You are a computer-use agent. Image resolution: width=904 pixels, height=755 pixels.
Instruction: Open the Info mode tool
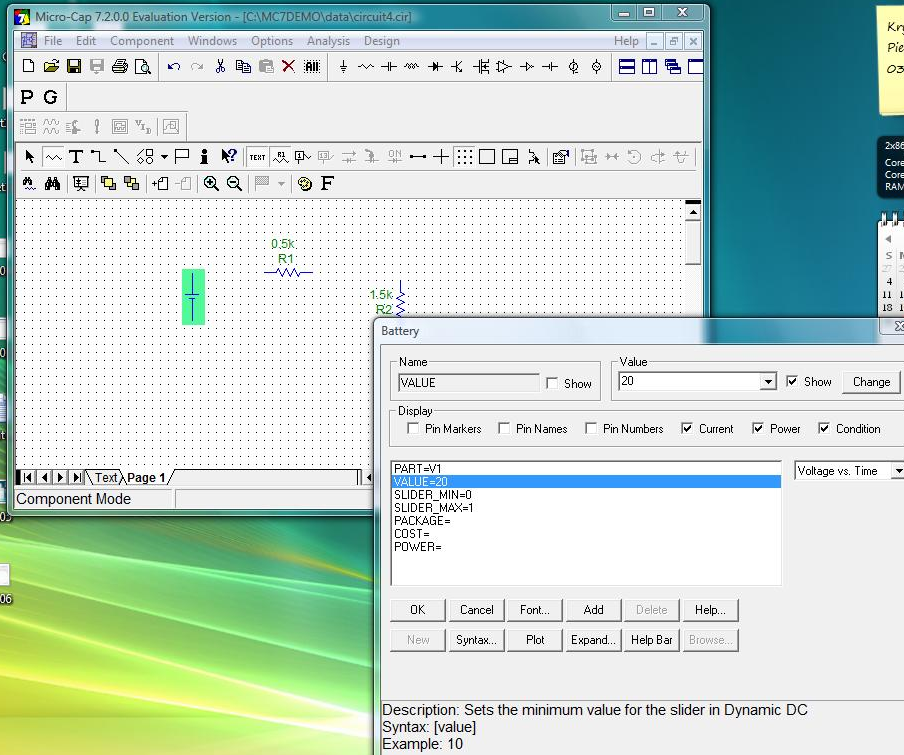click(204, 157)
